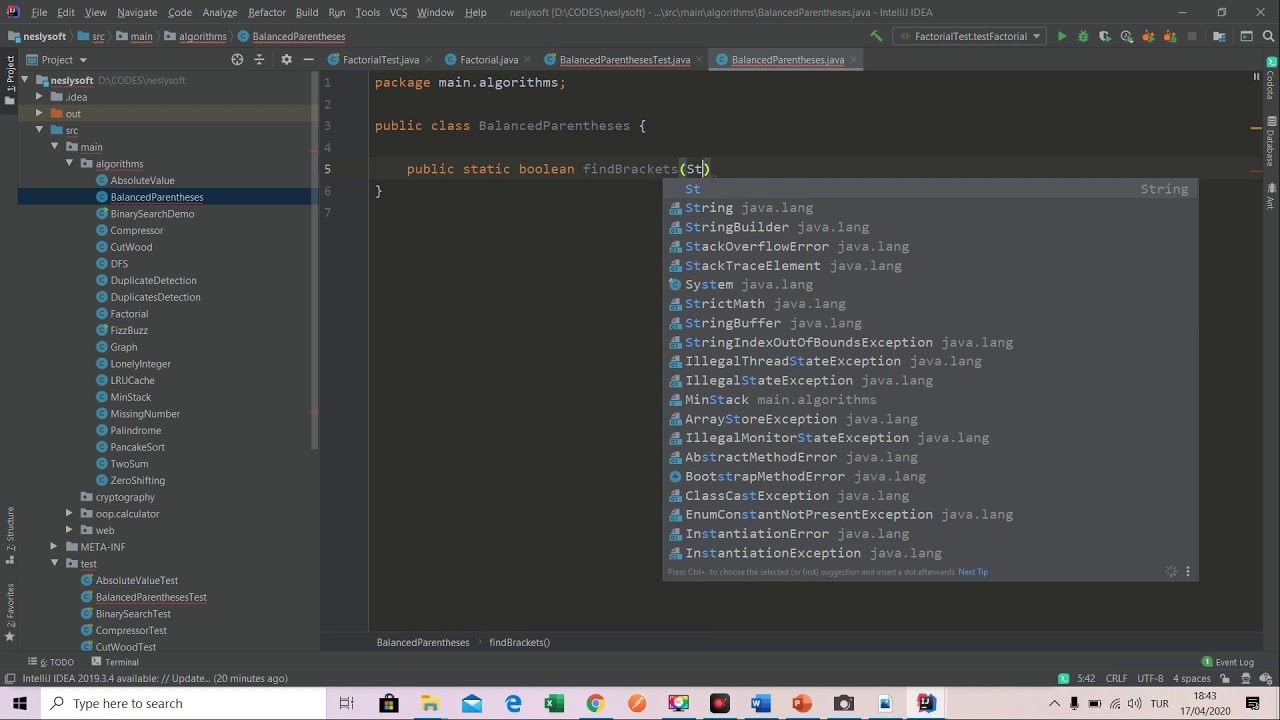Run FactorialTest with the green play icon

coord(1062,36)
